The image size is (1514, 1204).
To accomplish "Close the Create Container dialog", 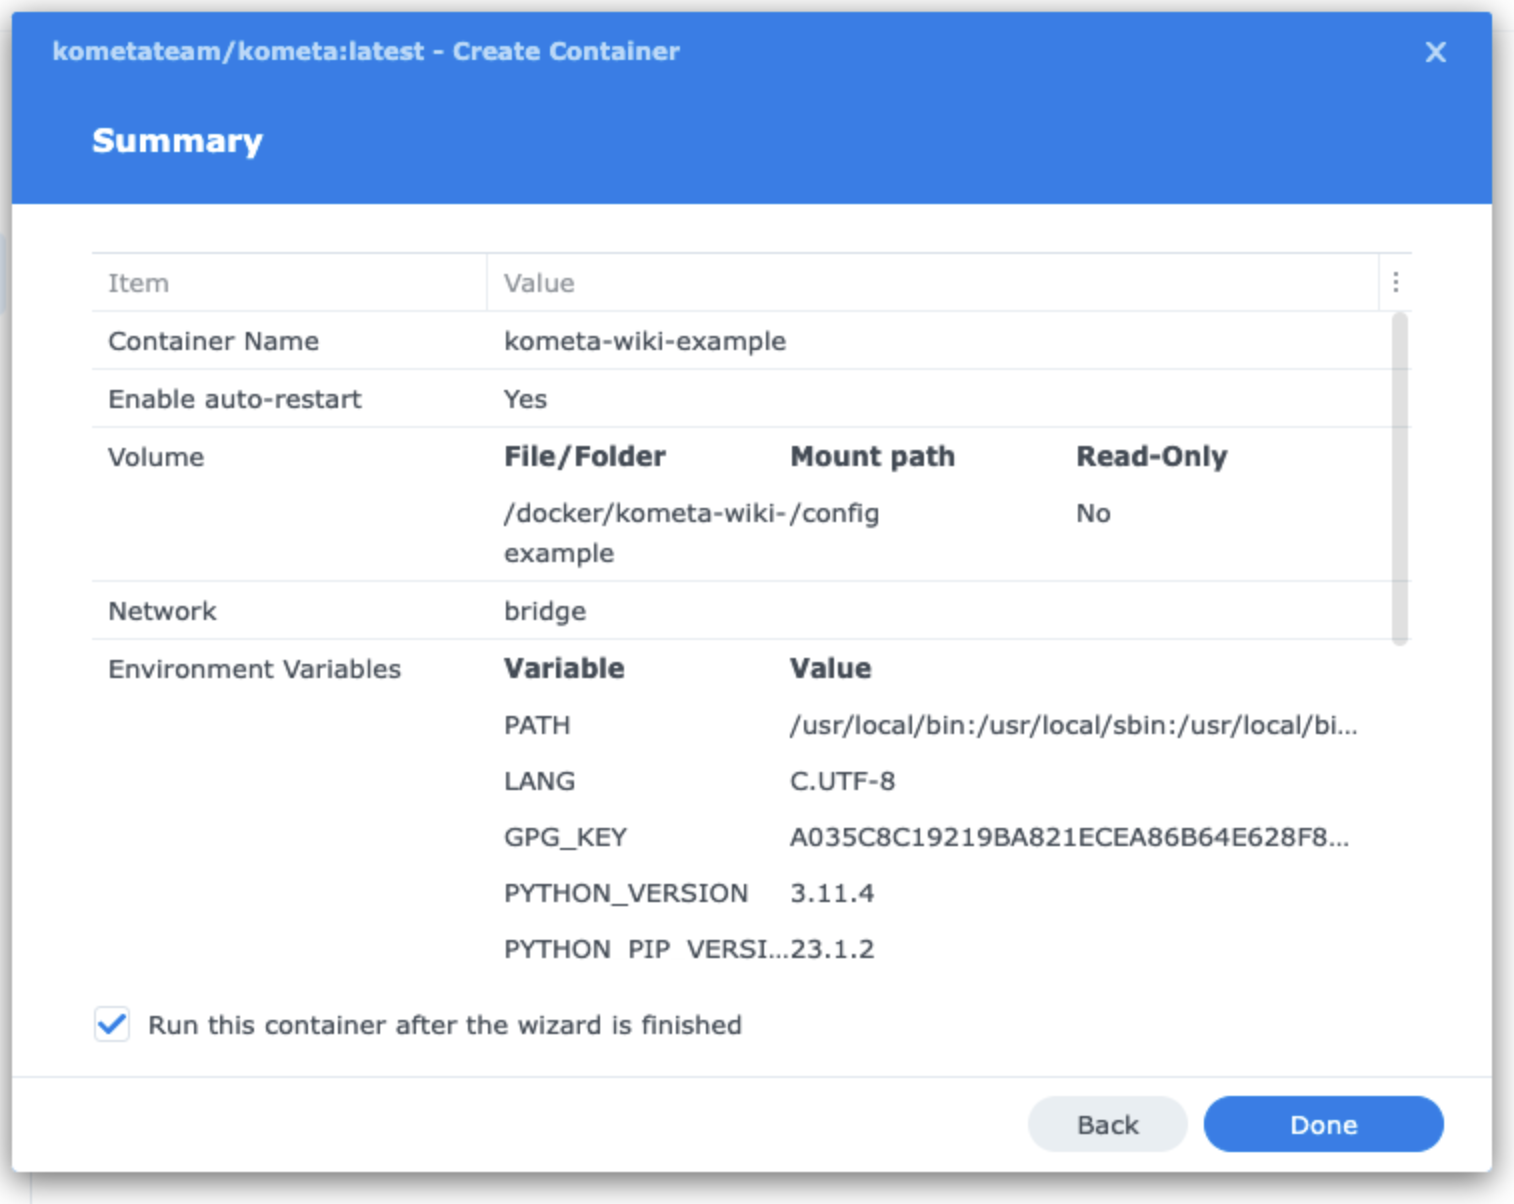I will tap(1435, 52).
